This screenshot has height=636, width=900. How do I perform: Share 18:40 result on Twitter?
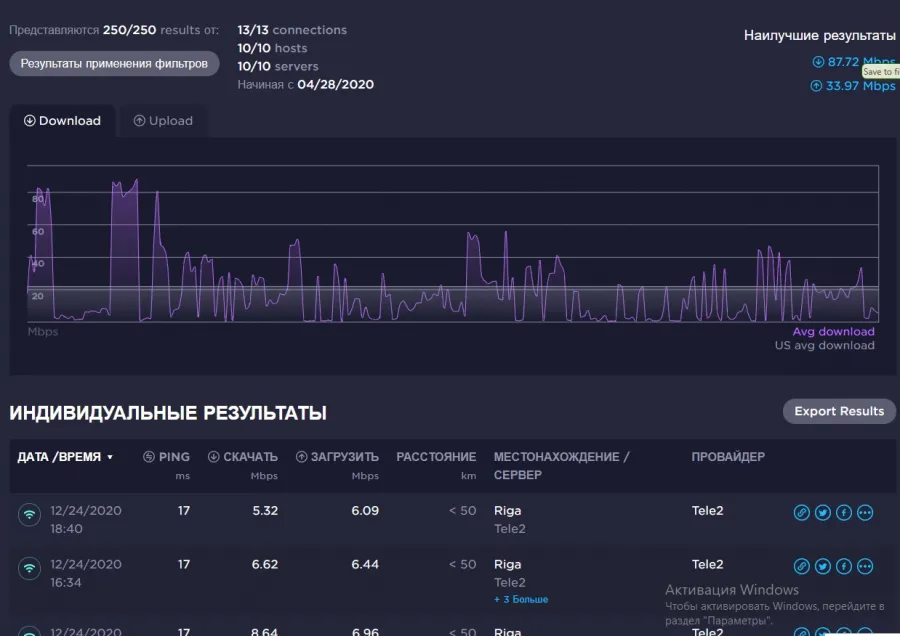click(823, 512)
